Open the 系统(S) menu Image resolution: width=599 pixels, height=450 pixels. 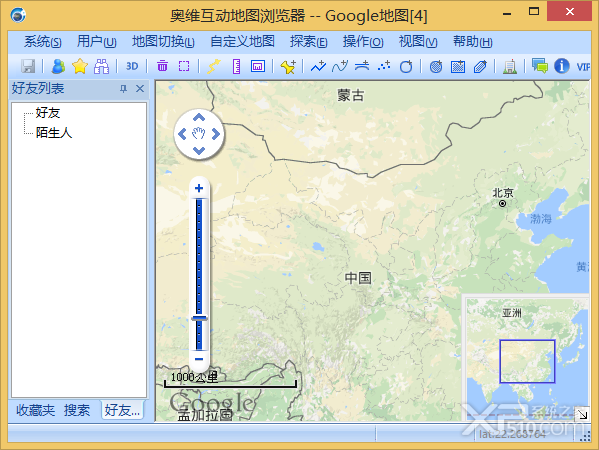tap(42, 41)
